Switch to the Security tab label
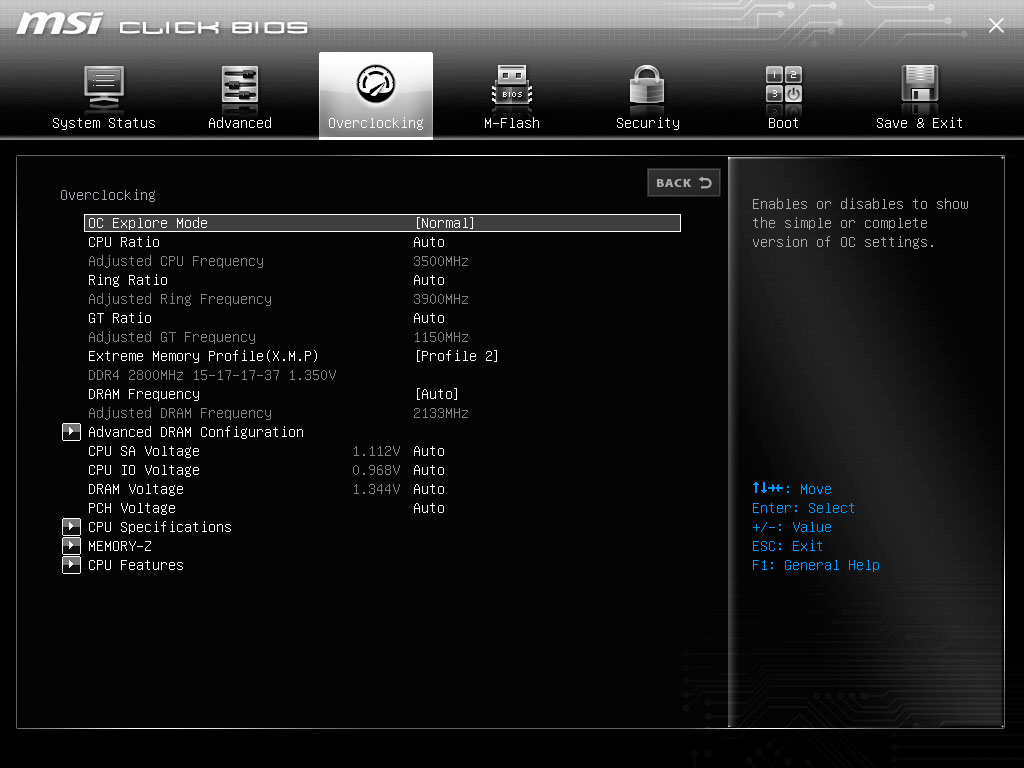 click(x=648, y=123)
